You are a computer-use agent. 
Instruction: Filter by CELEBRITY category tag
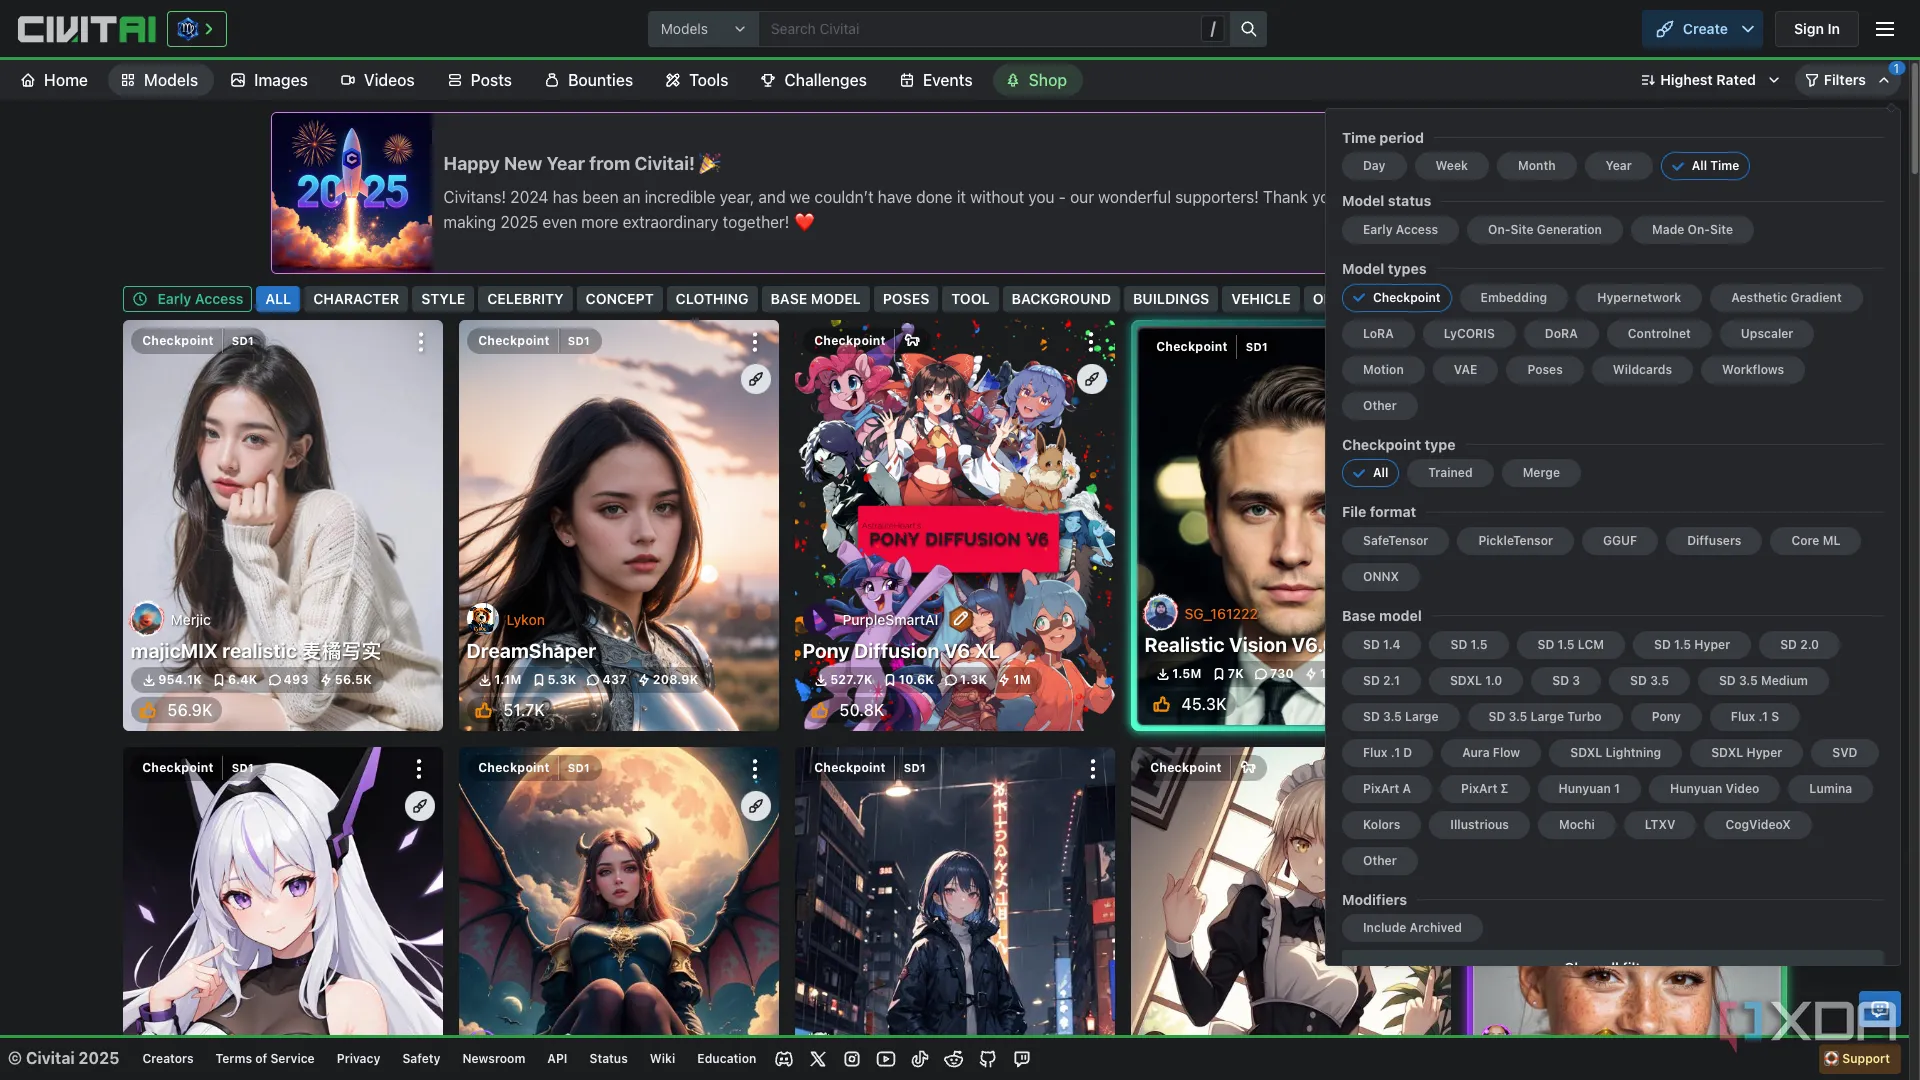(525, 299)
